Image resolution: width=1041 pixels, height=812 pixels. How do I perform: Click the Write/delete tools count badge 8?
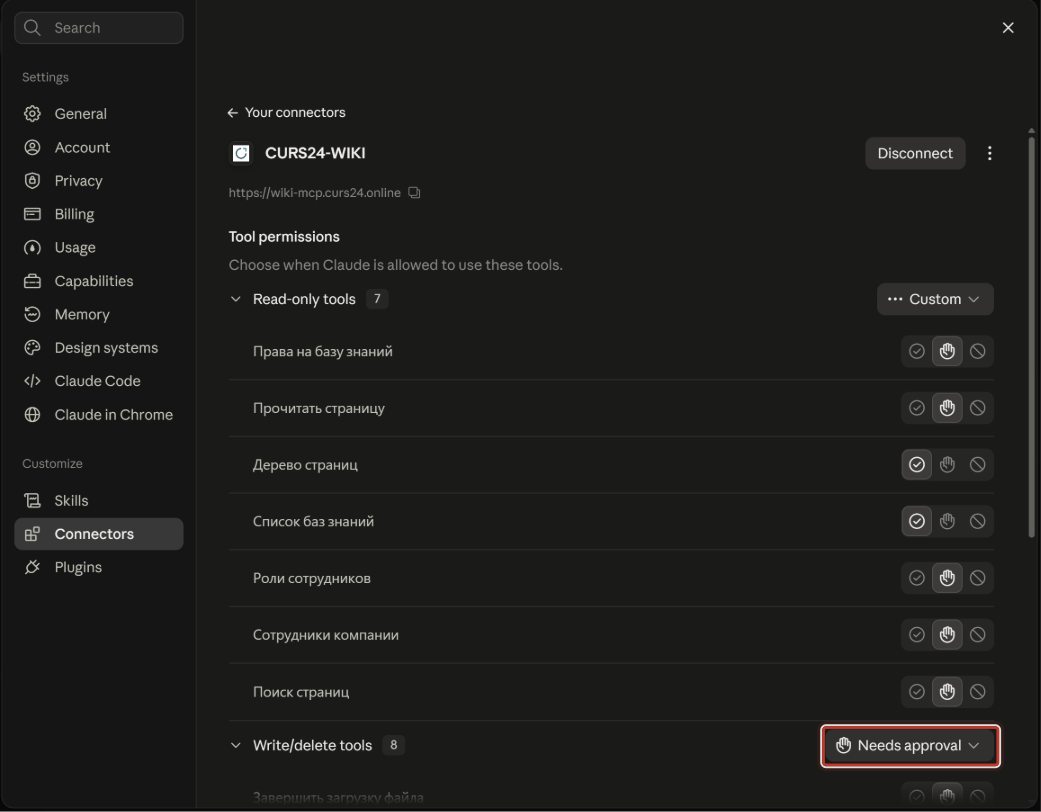point(394,745)
